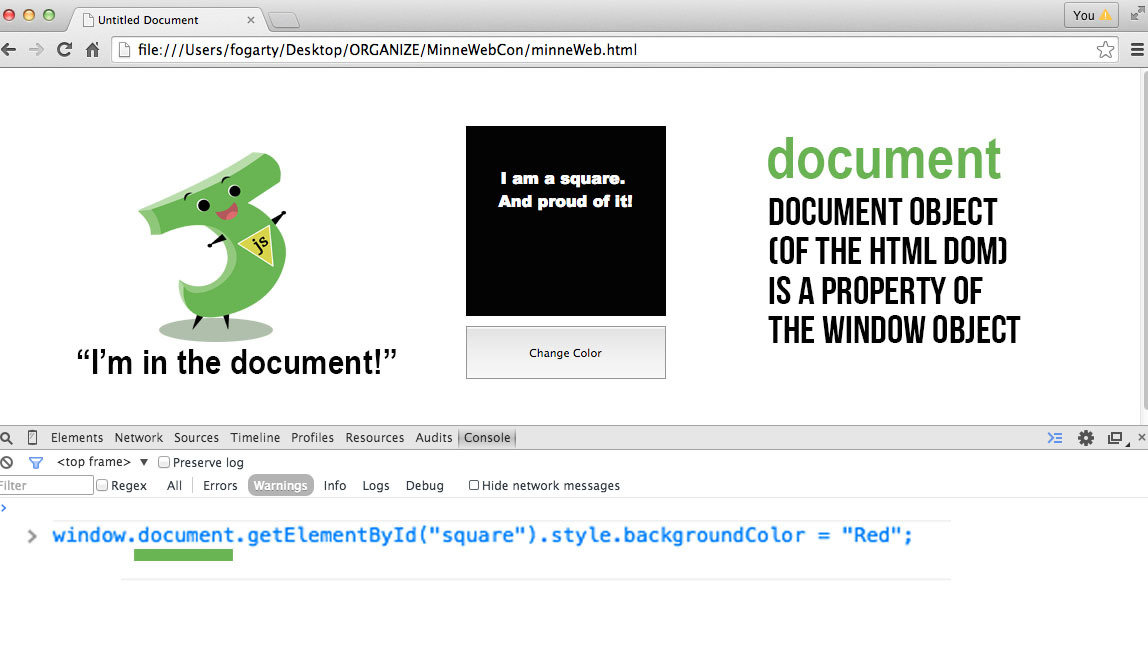Open the Resources panel

tap(375, 438)
